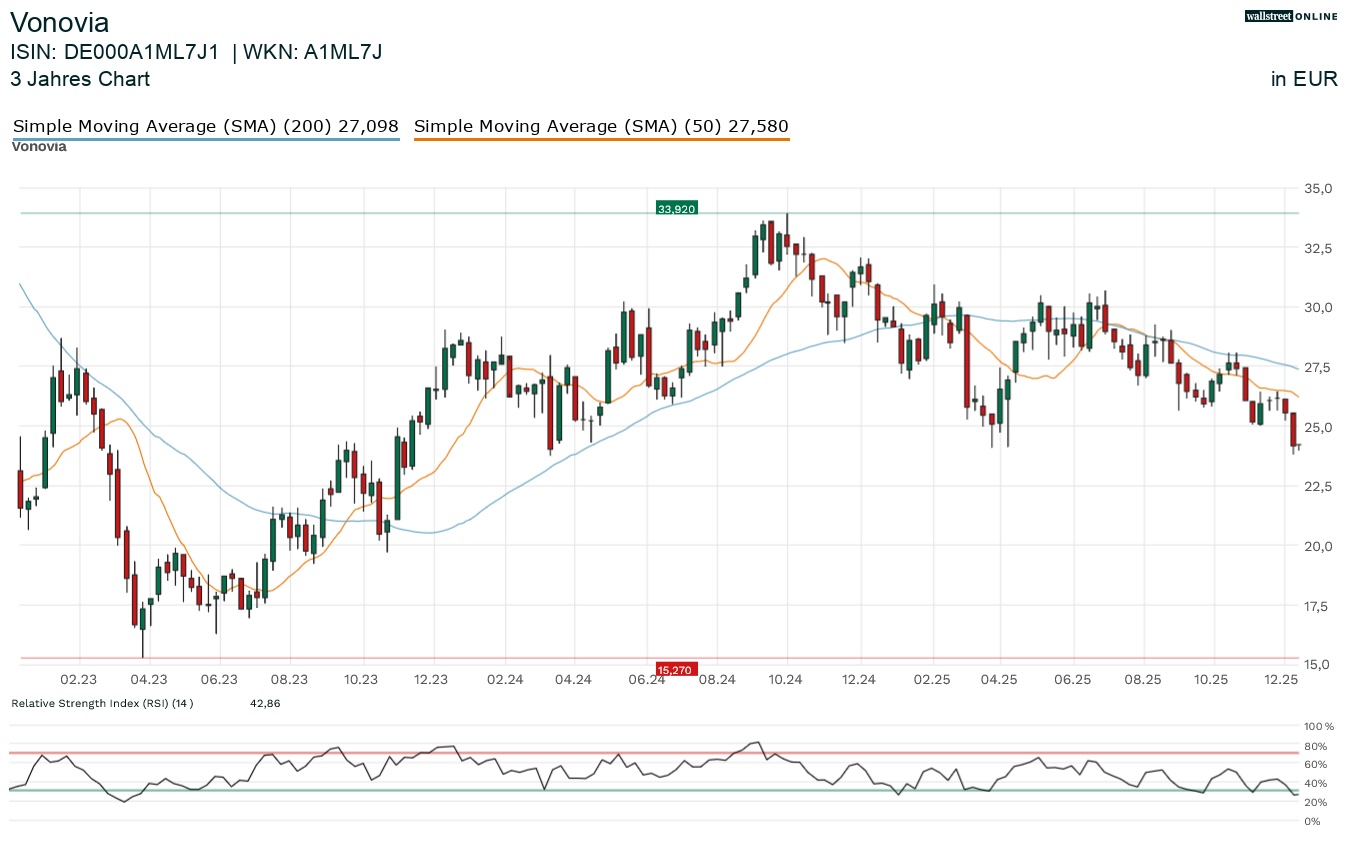The height and width of the screenshot is (848, 1349).
Task: Select the 10.24 date on the x-axis
Action: tap(785, 680)
